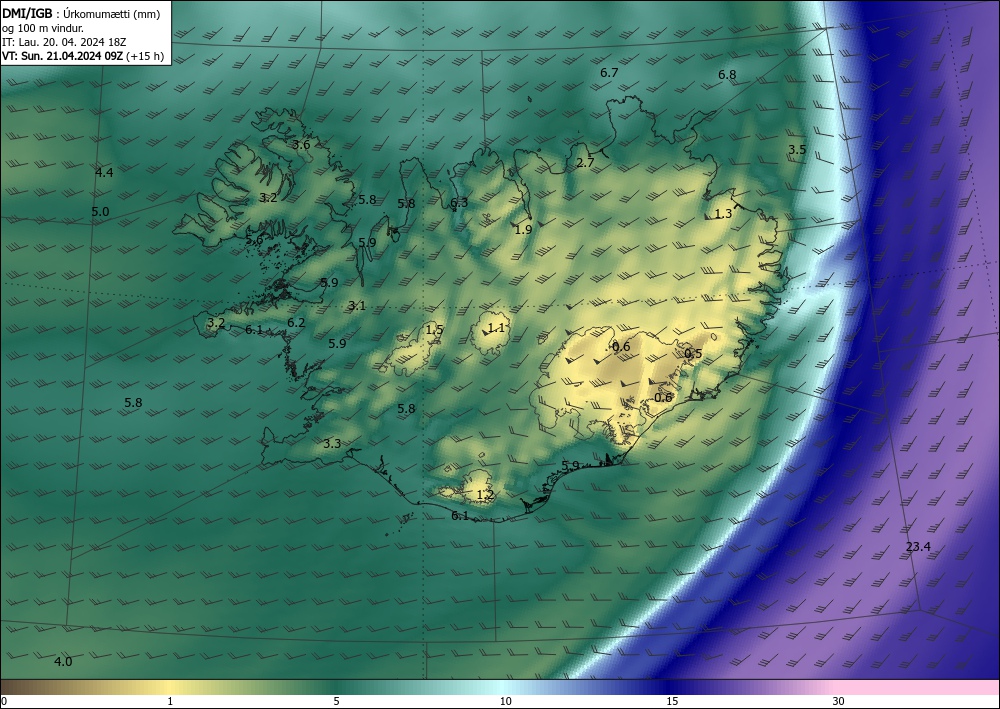Screen dimensions: 1000x709
Task: Click the 3.5 value label
Action: click(797, 150)
